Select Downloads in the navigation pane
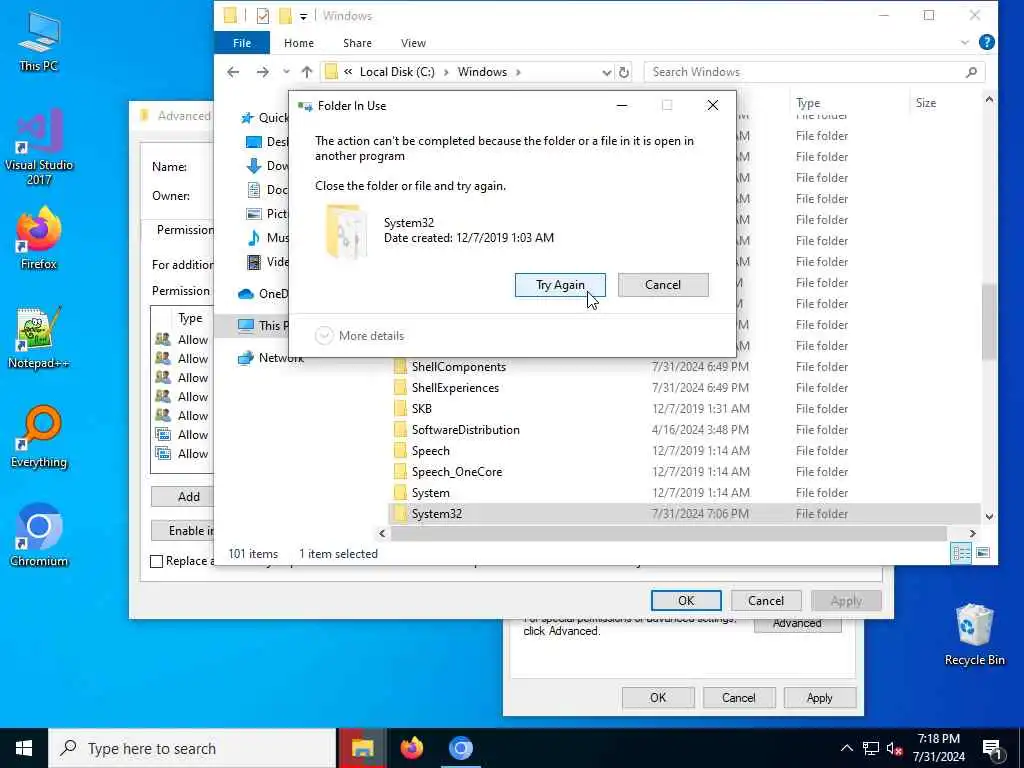The width and height of the screenshot is (1024, 768). (268, 166)
